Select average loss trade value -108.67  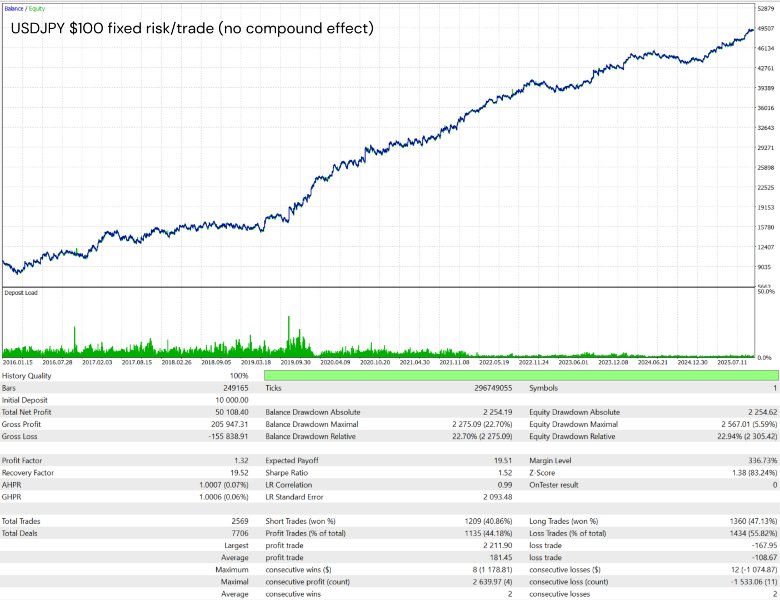765,558
